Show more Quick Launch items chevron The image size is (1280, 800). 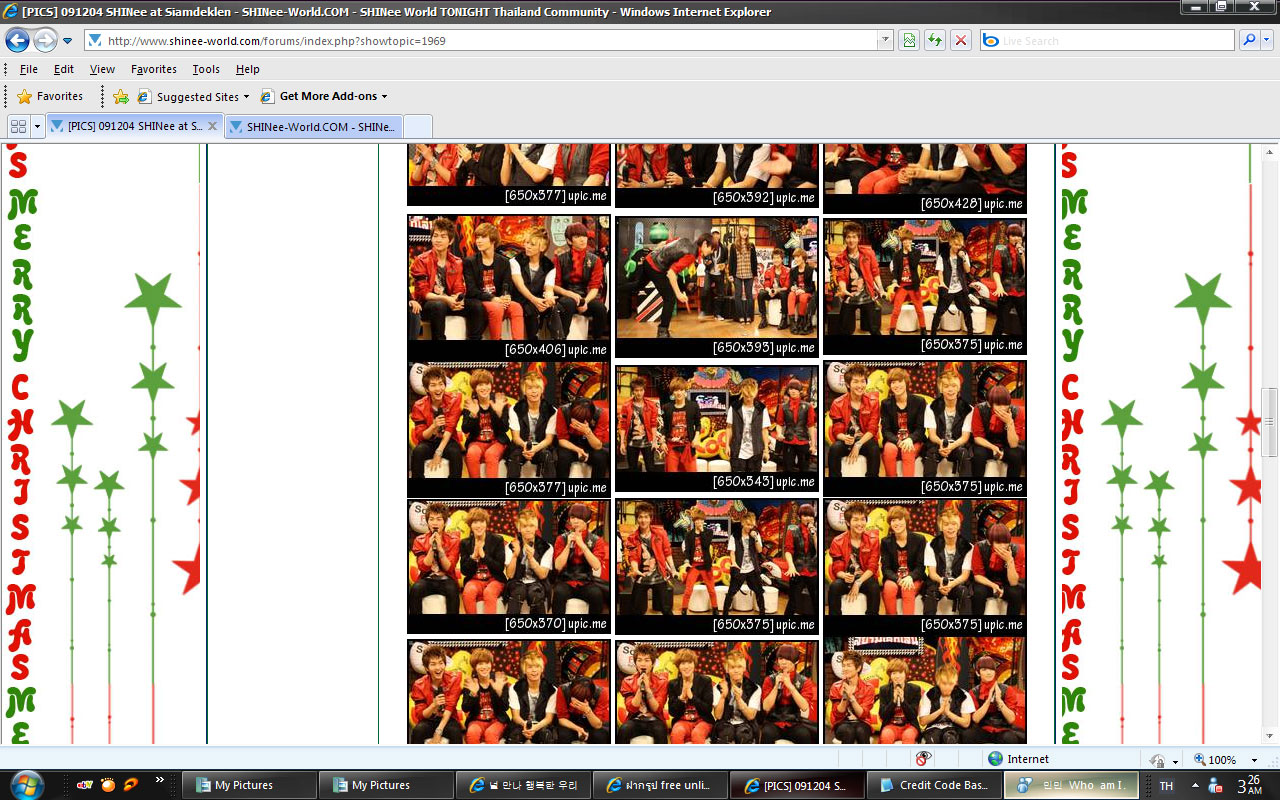[x=159, y=780]
